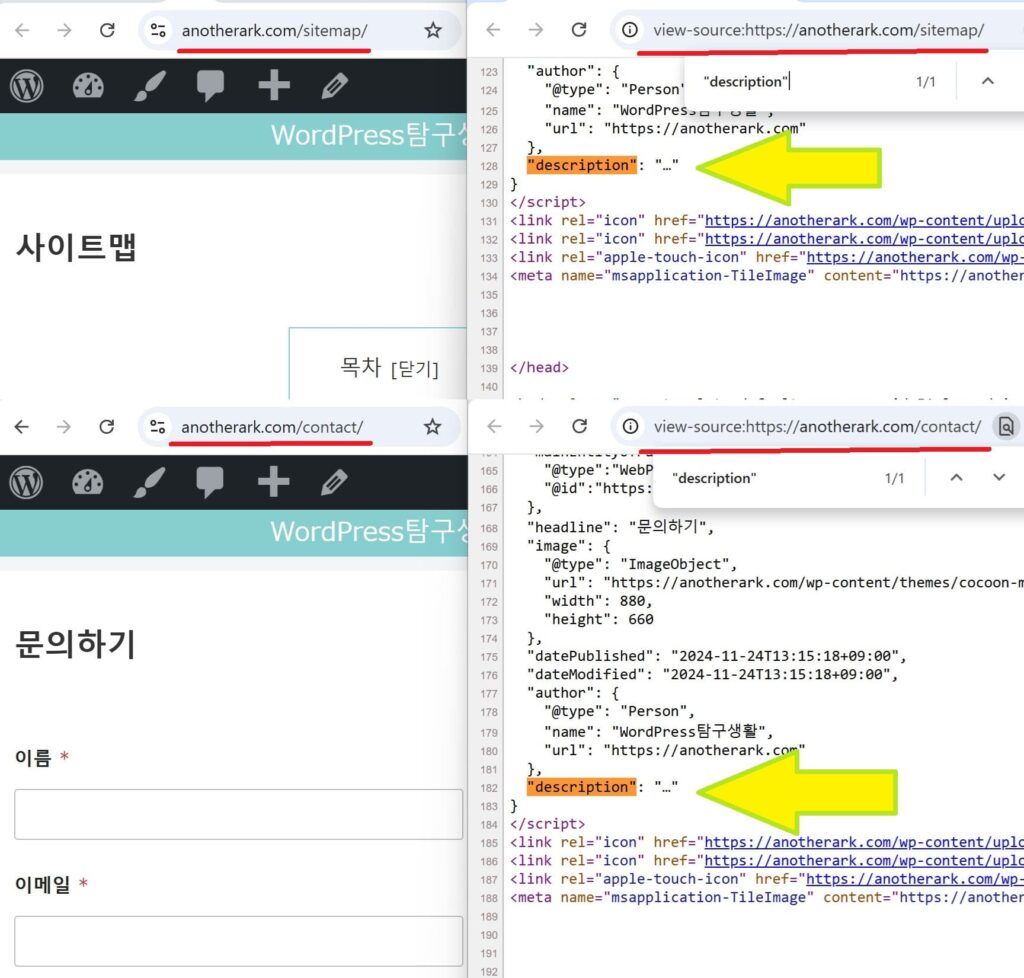Screen dimensions: 1024x978
Task: Open customize brush icon on sitemap admin bar
Action: tap(150, 86)
